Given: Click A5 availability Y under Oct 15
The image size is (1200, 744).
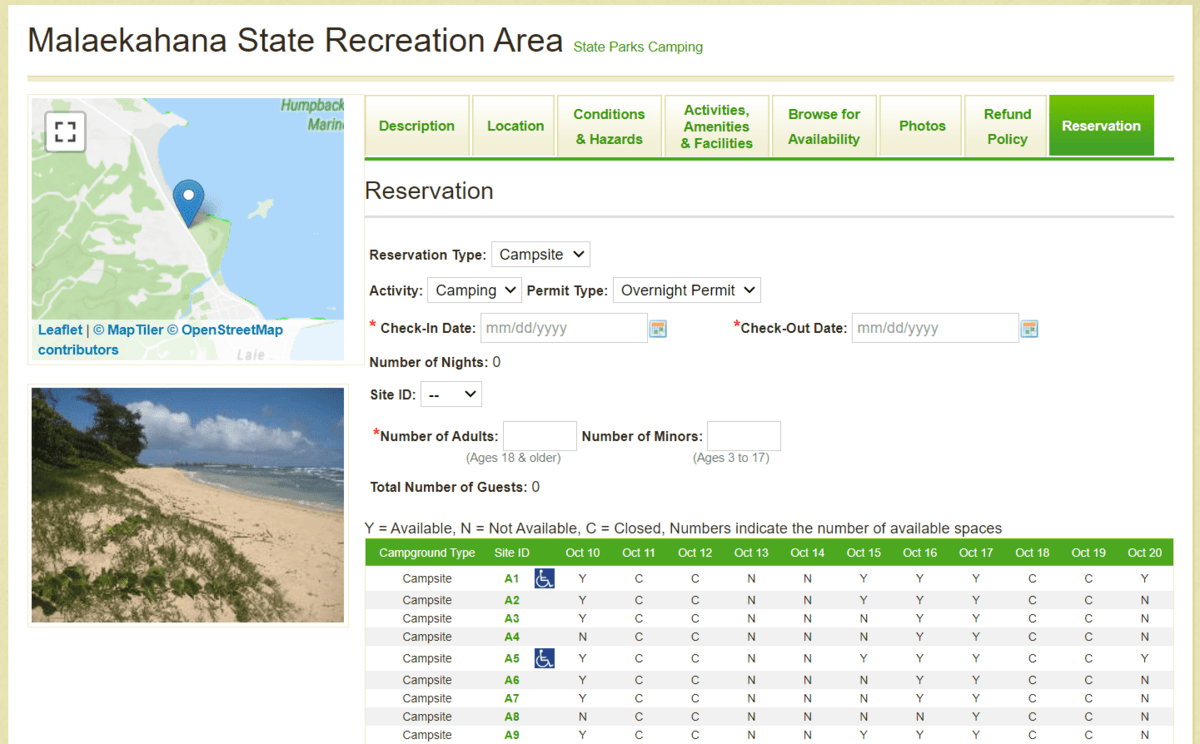Looking at the screenshot, I should pyautogui.click(x=864, y=658).
